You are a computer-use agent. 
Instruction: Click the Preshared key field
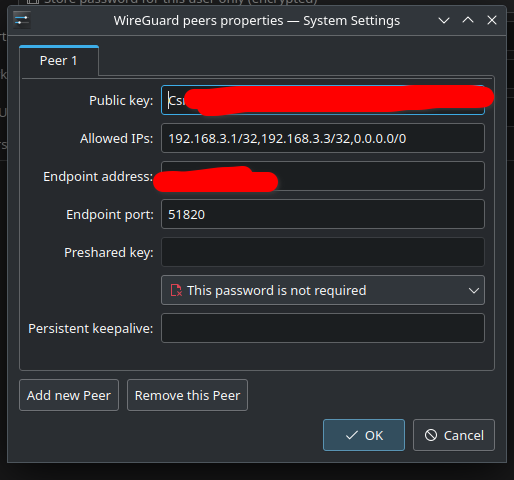[x=323, y=252]
